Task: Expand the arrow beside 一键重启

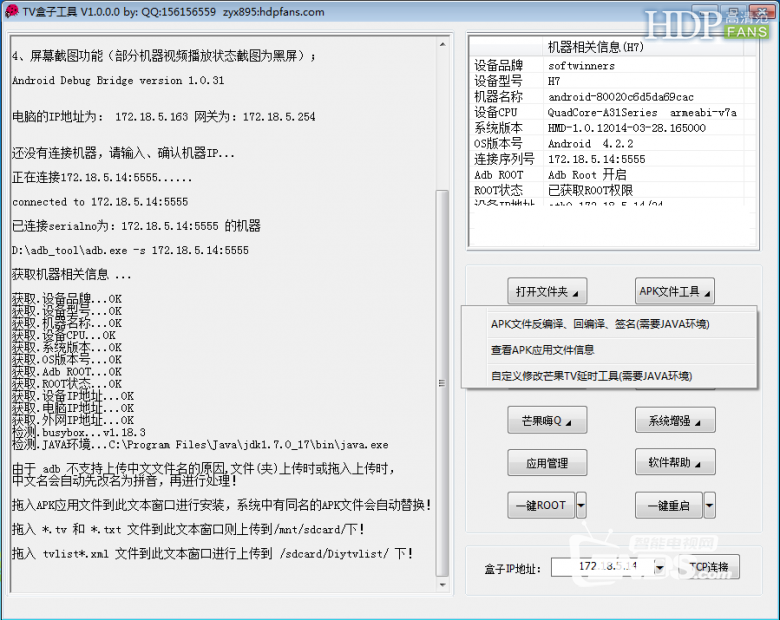Action: tap(709, 506)
